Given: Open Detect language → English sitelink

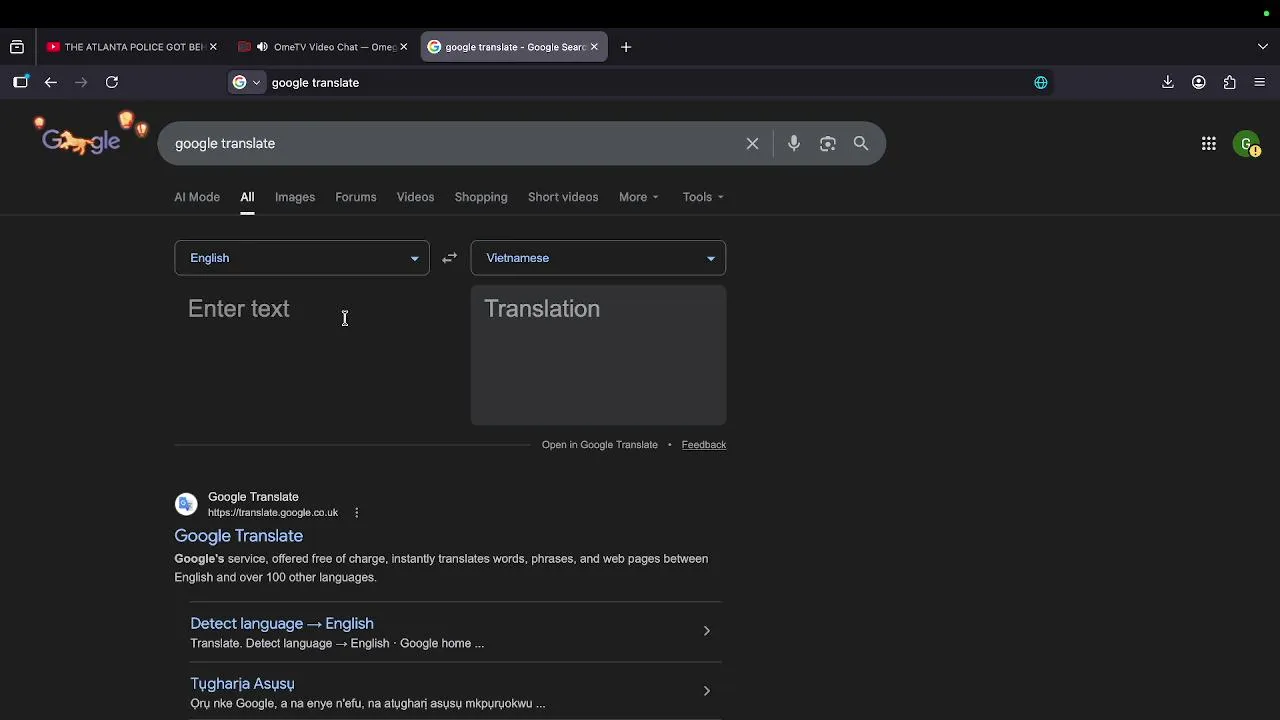Looking at the screenshot, I should coord(282,624).
